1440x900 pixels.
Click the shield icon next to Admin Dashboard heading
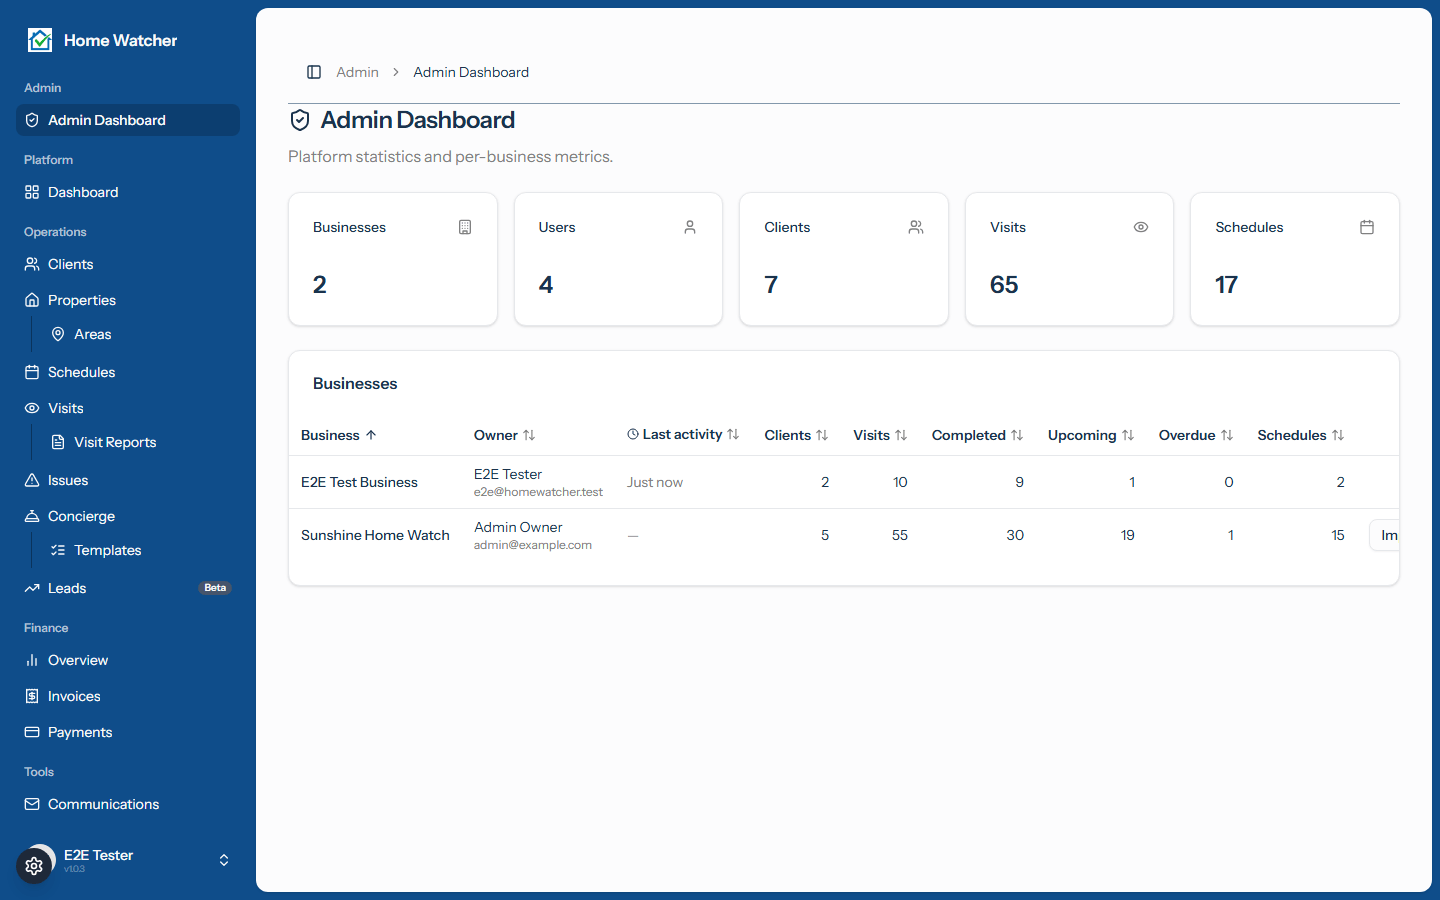point(300,121)
